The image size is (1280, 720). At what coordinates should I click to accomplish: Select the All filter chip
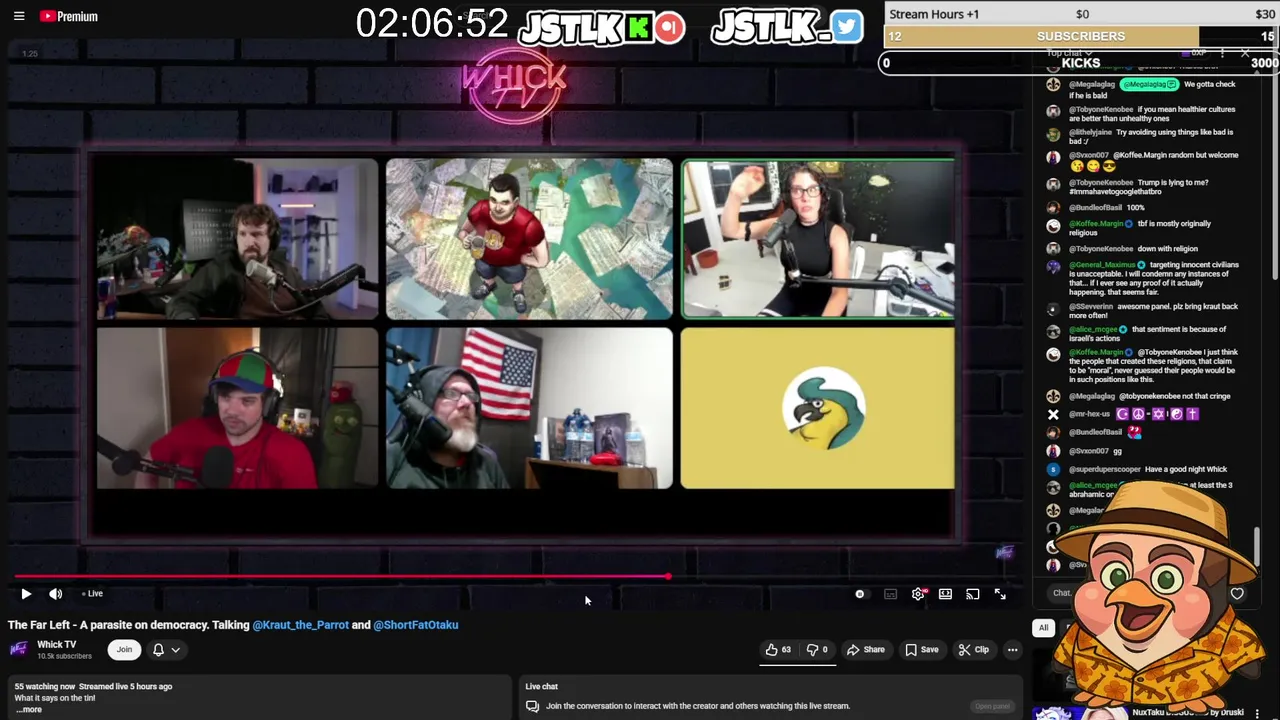pos(1043,628)
